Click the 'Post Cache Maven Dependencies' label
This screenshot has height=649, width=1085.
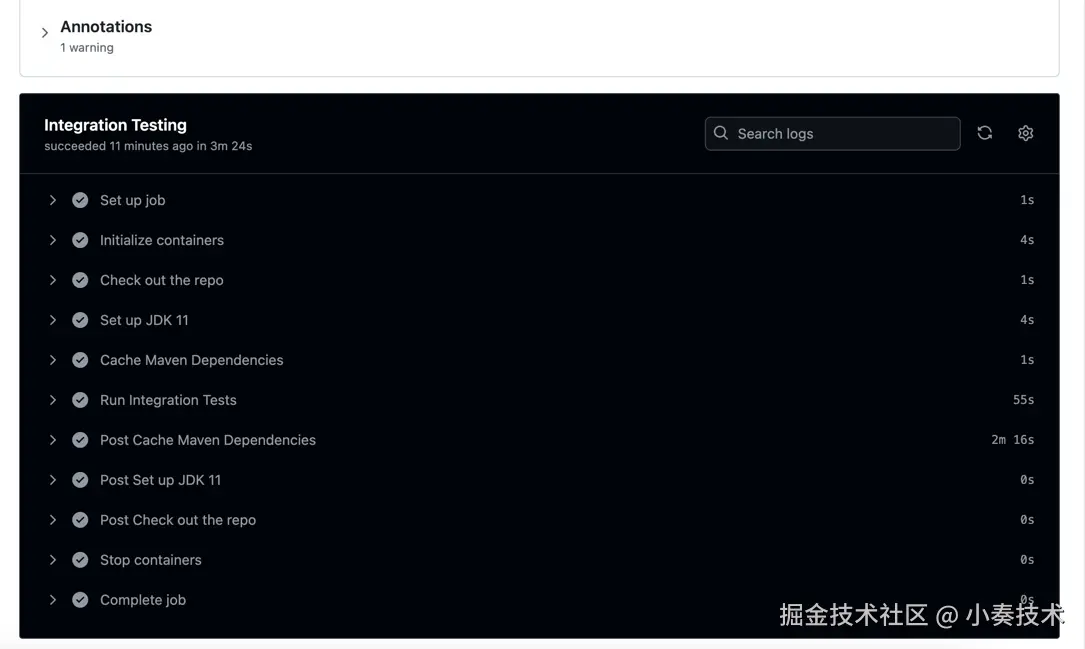coord(208,440)
